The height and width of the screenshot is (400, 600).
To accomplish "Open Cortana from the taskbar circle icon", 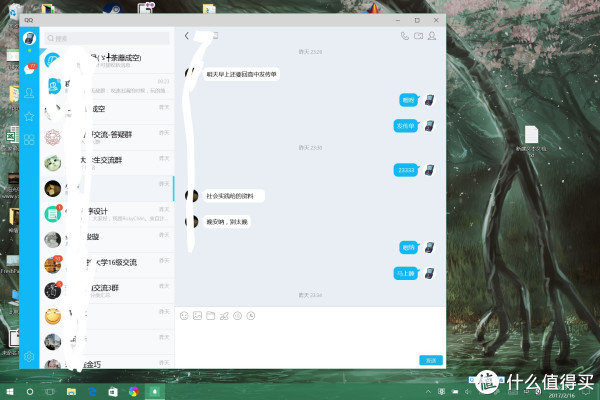I will [x=29, y=392].
